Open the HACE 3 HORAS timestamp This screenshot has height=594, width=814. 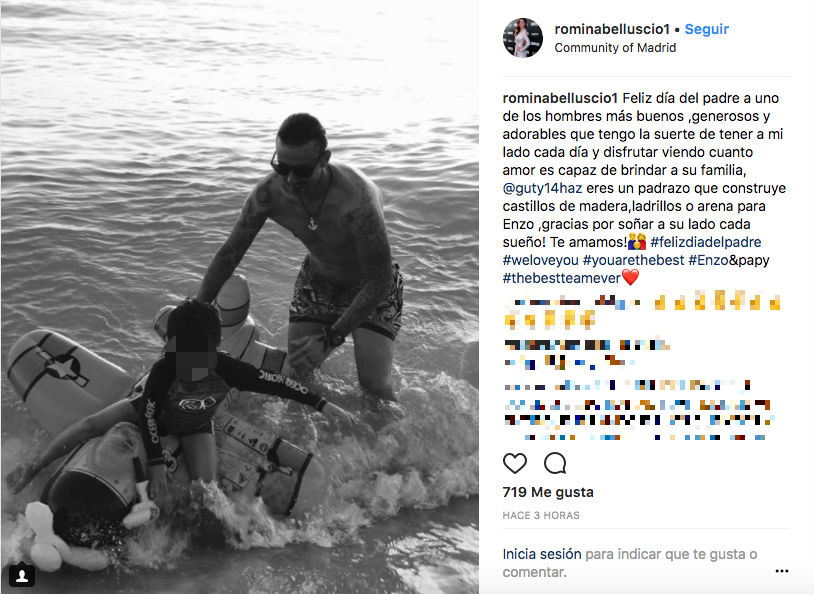(541, 516)
